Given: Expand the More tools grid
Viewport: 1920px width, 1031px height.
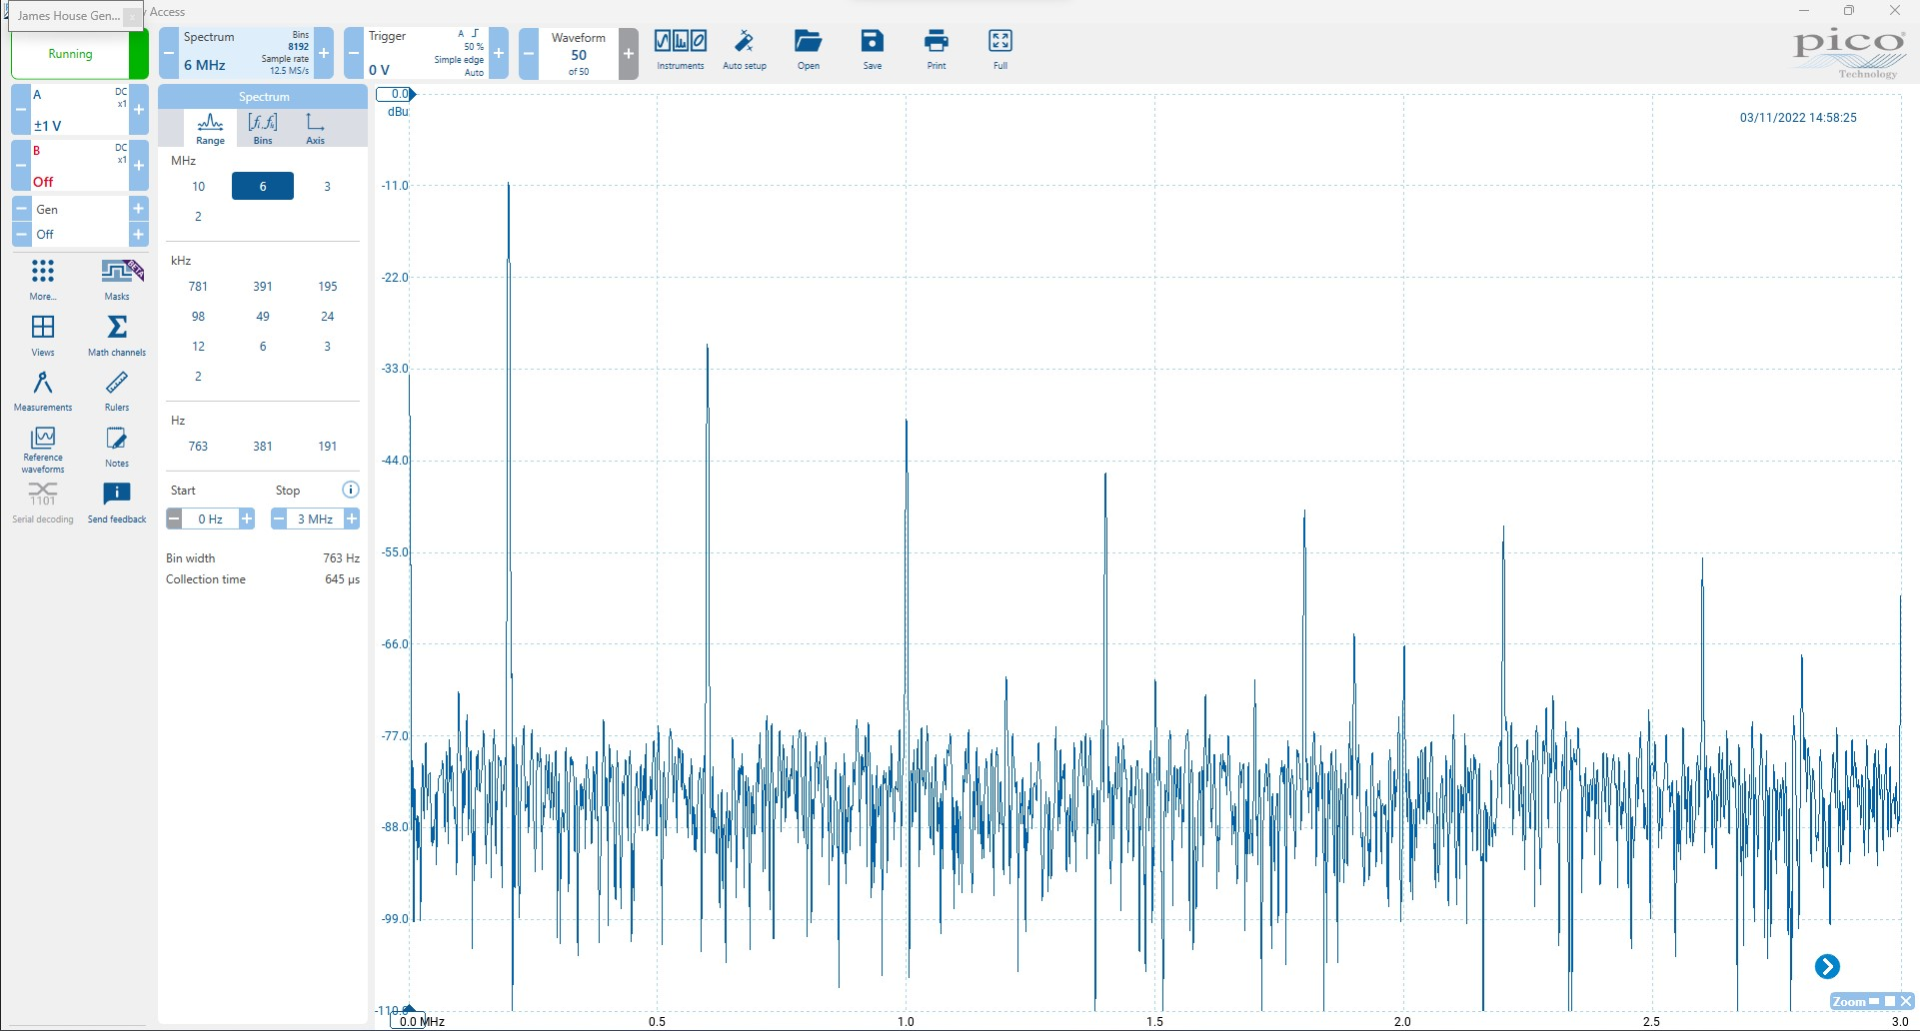Looking at the screenshot, I should tap(43, 278).
